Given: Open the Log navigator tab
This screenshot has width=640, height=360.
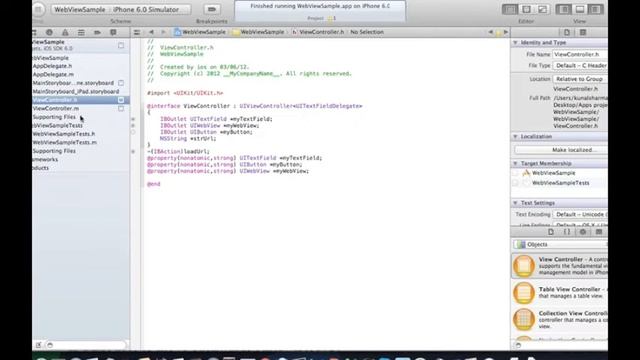Looking at the screenshot, I should pos(113,32).
